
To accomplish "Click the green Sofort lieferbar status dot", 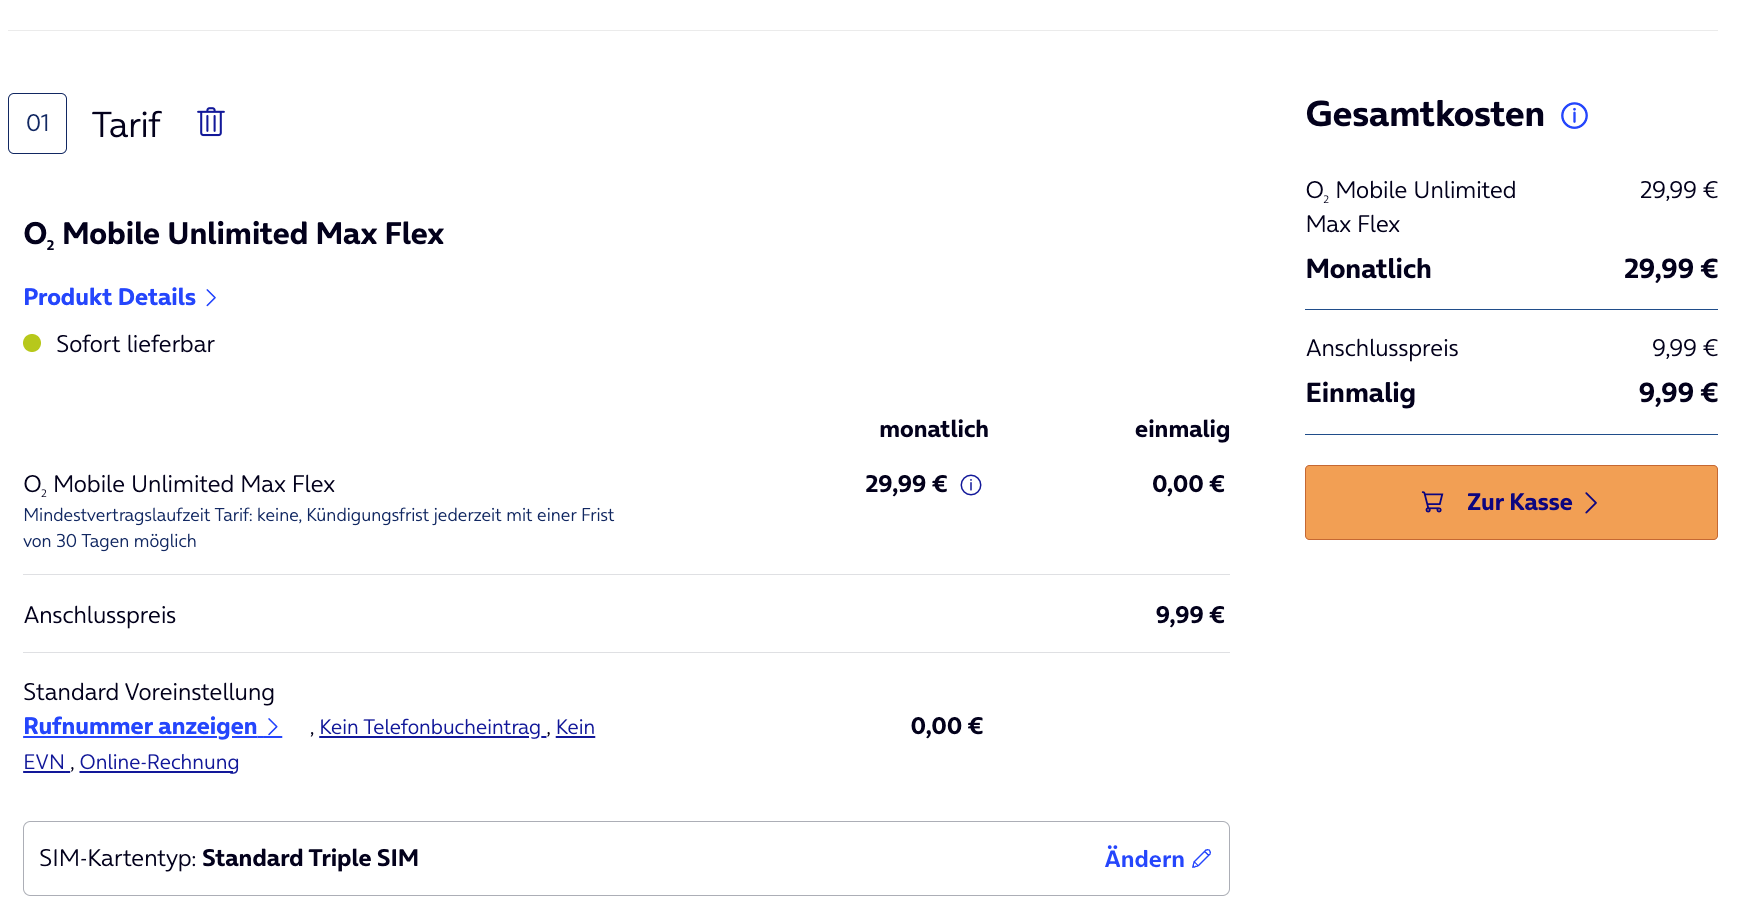I will [32, 343].
